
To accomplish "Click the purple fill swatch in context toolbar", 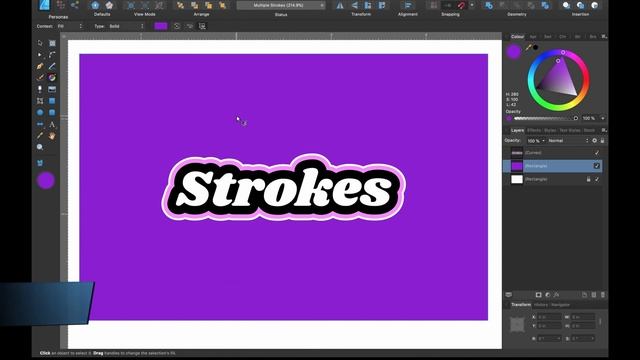I will coord(161,26).
